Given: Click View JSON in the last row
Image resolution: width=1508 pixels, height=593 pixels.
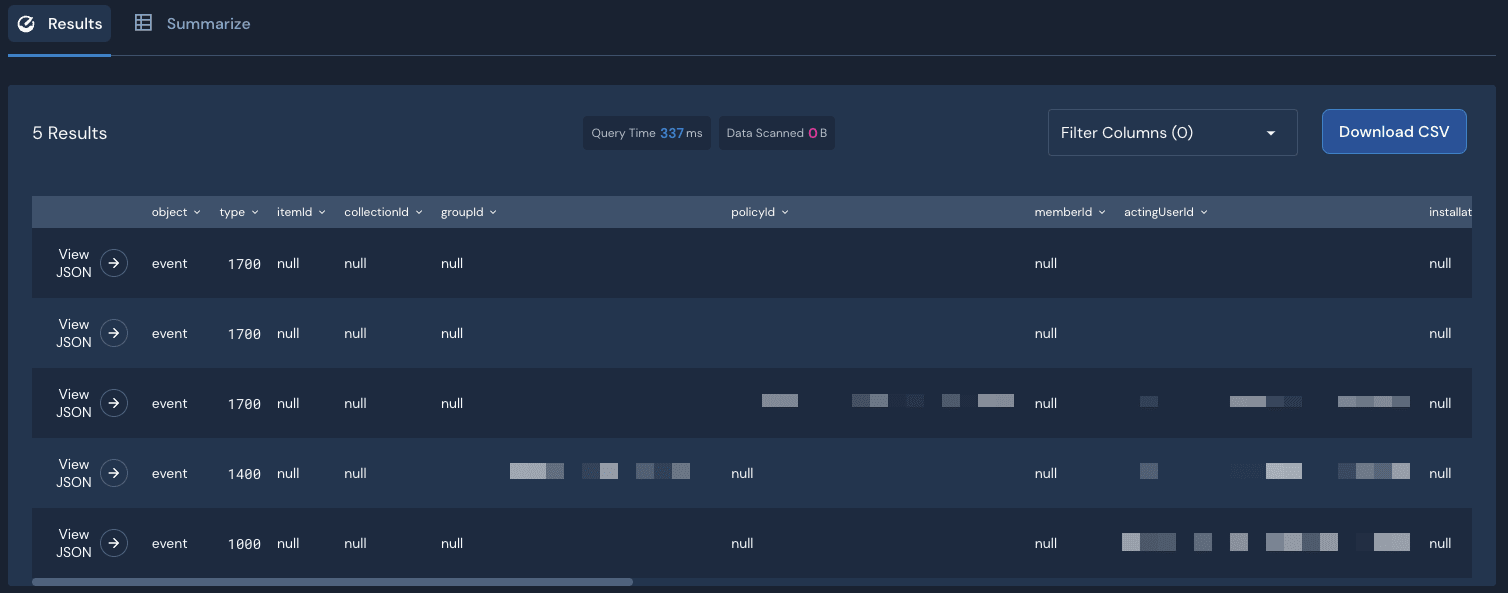Looking at the screenshot, I should pos(73,543).
